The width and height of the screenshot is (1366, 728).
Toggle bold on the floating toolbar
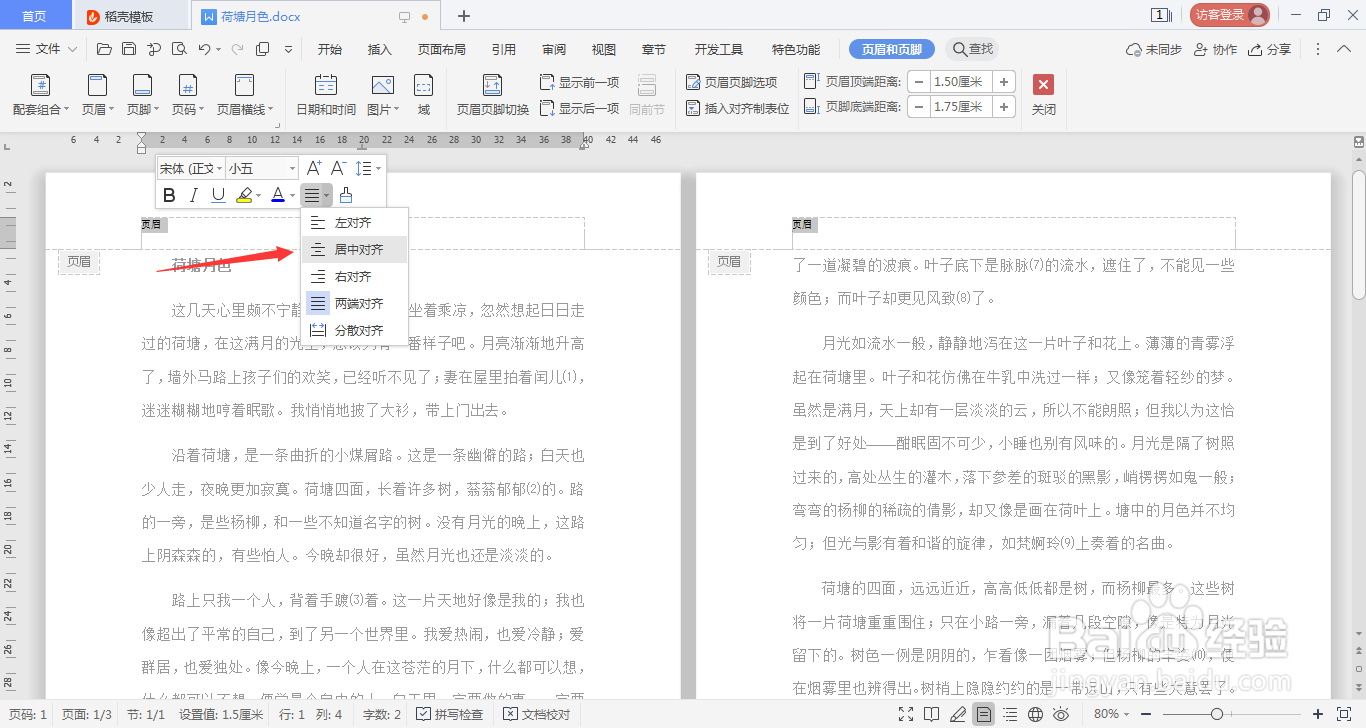pyautogui.click(x=168, y=194)
